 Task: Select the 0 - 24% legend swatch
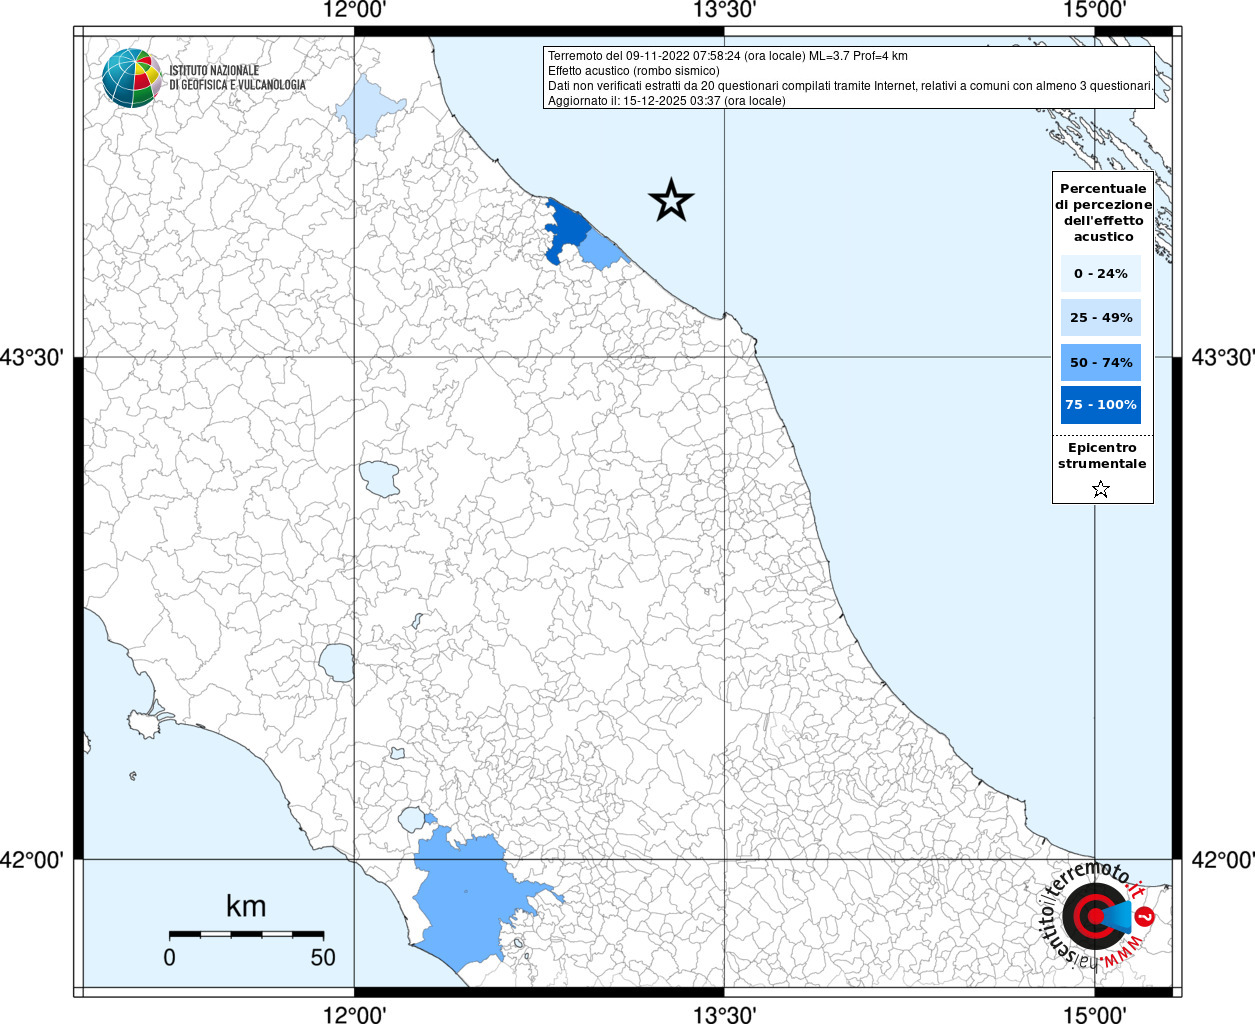(1101, 273)
